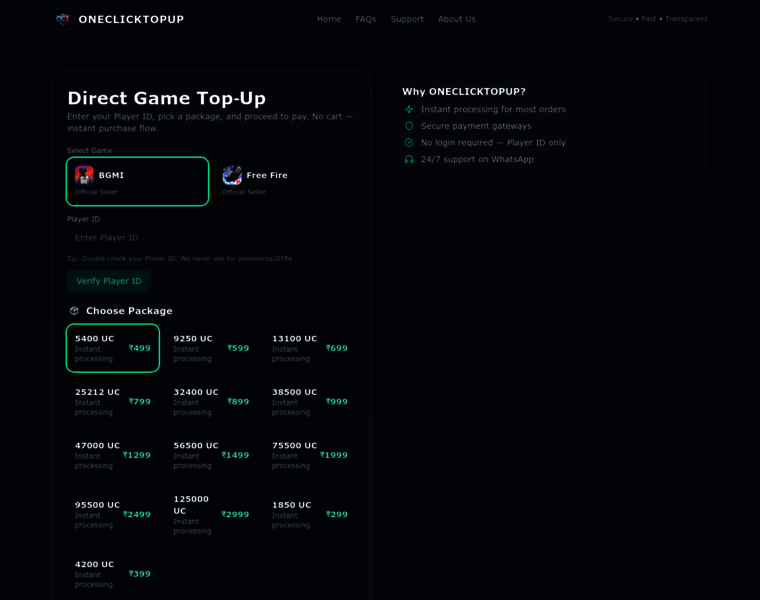This screenshot has height=600, width=760.
Task: Select the 5400 UC package
Action: pos(113,348)
